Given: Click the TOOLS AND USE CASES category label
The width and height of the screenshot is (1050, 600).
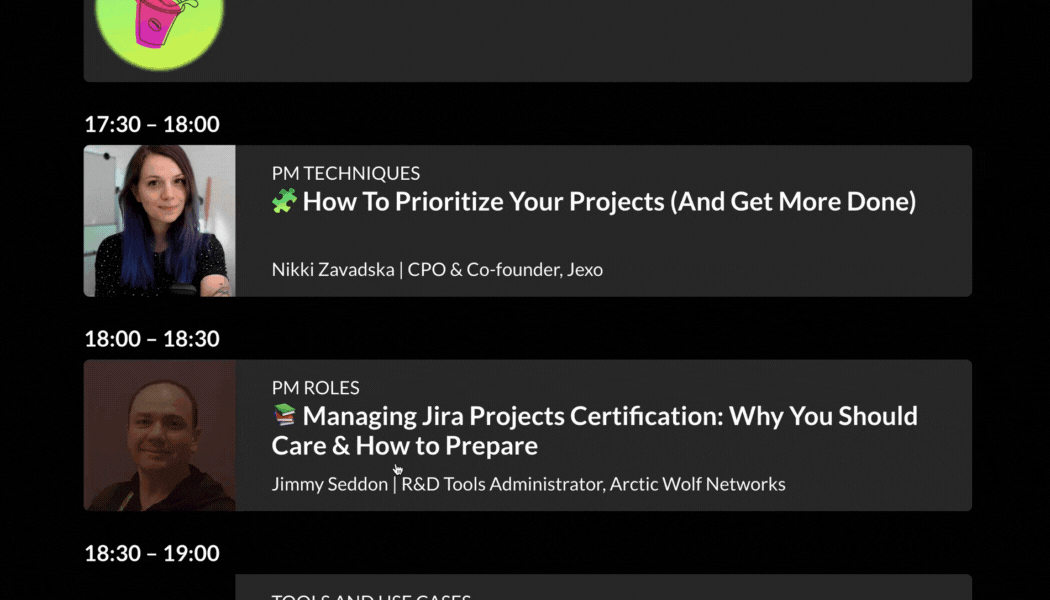Looking at the screenshot, I should 371,596.
